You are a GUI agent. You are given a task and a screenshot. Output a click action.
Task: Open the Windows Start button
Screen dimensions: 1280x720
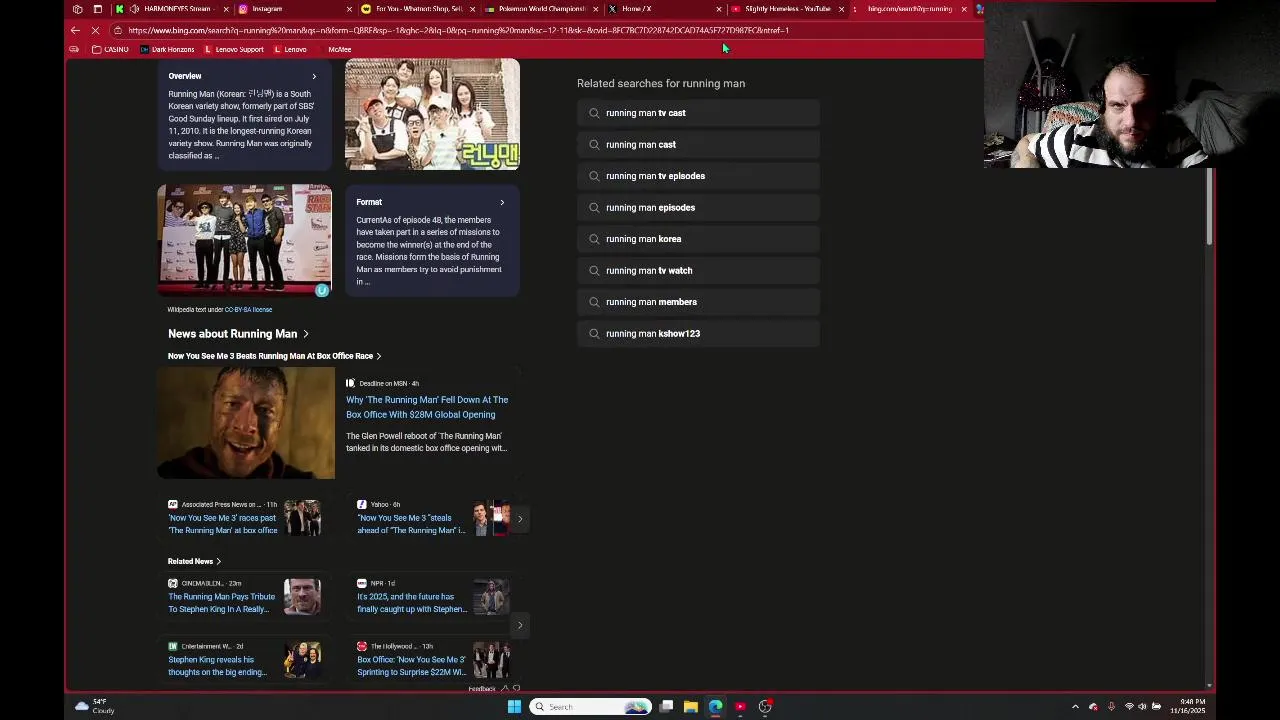[x=514, y=707]
